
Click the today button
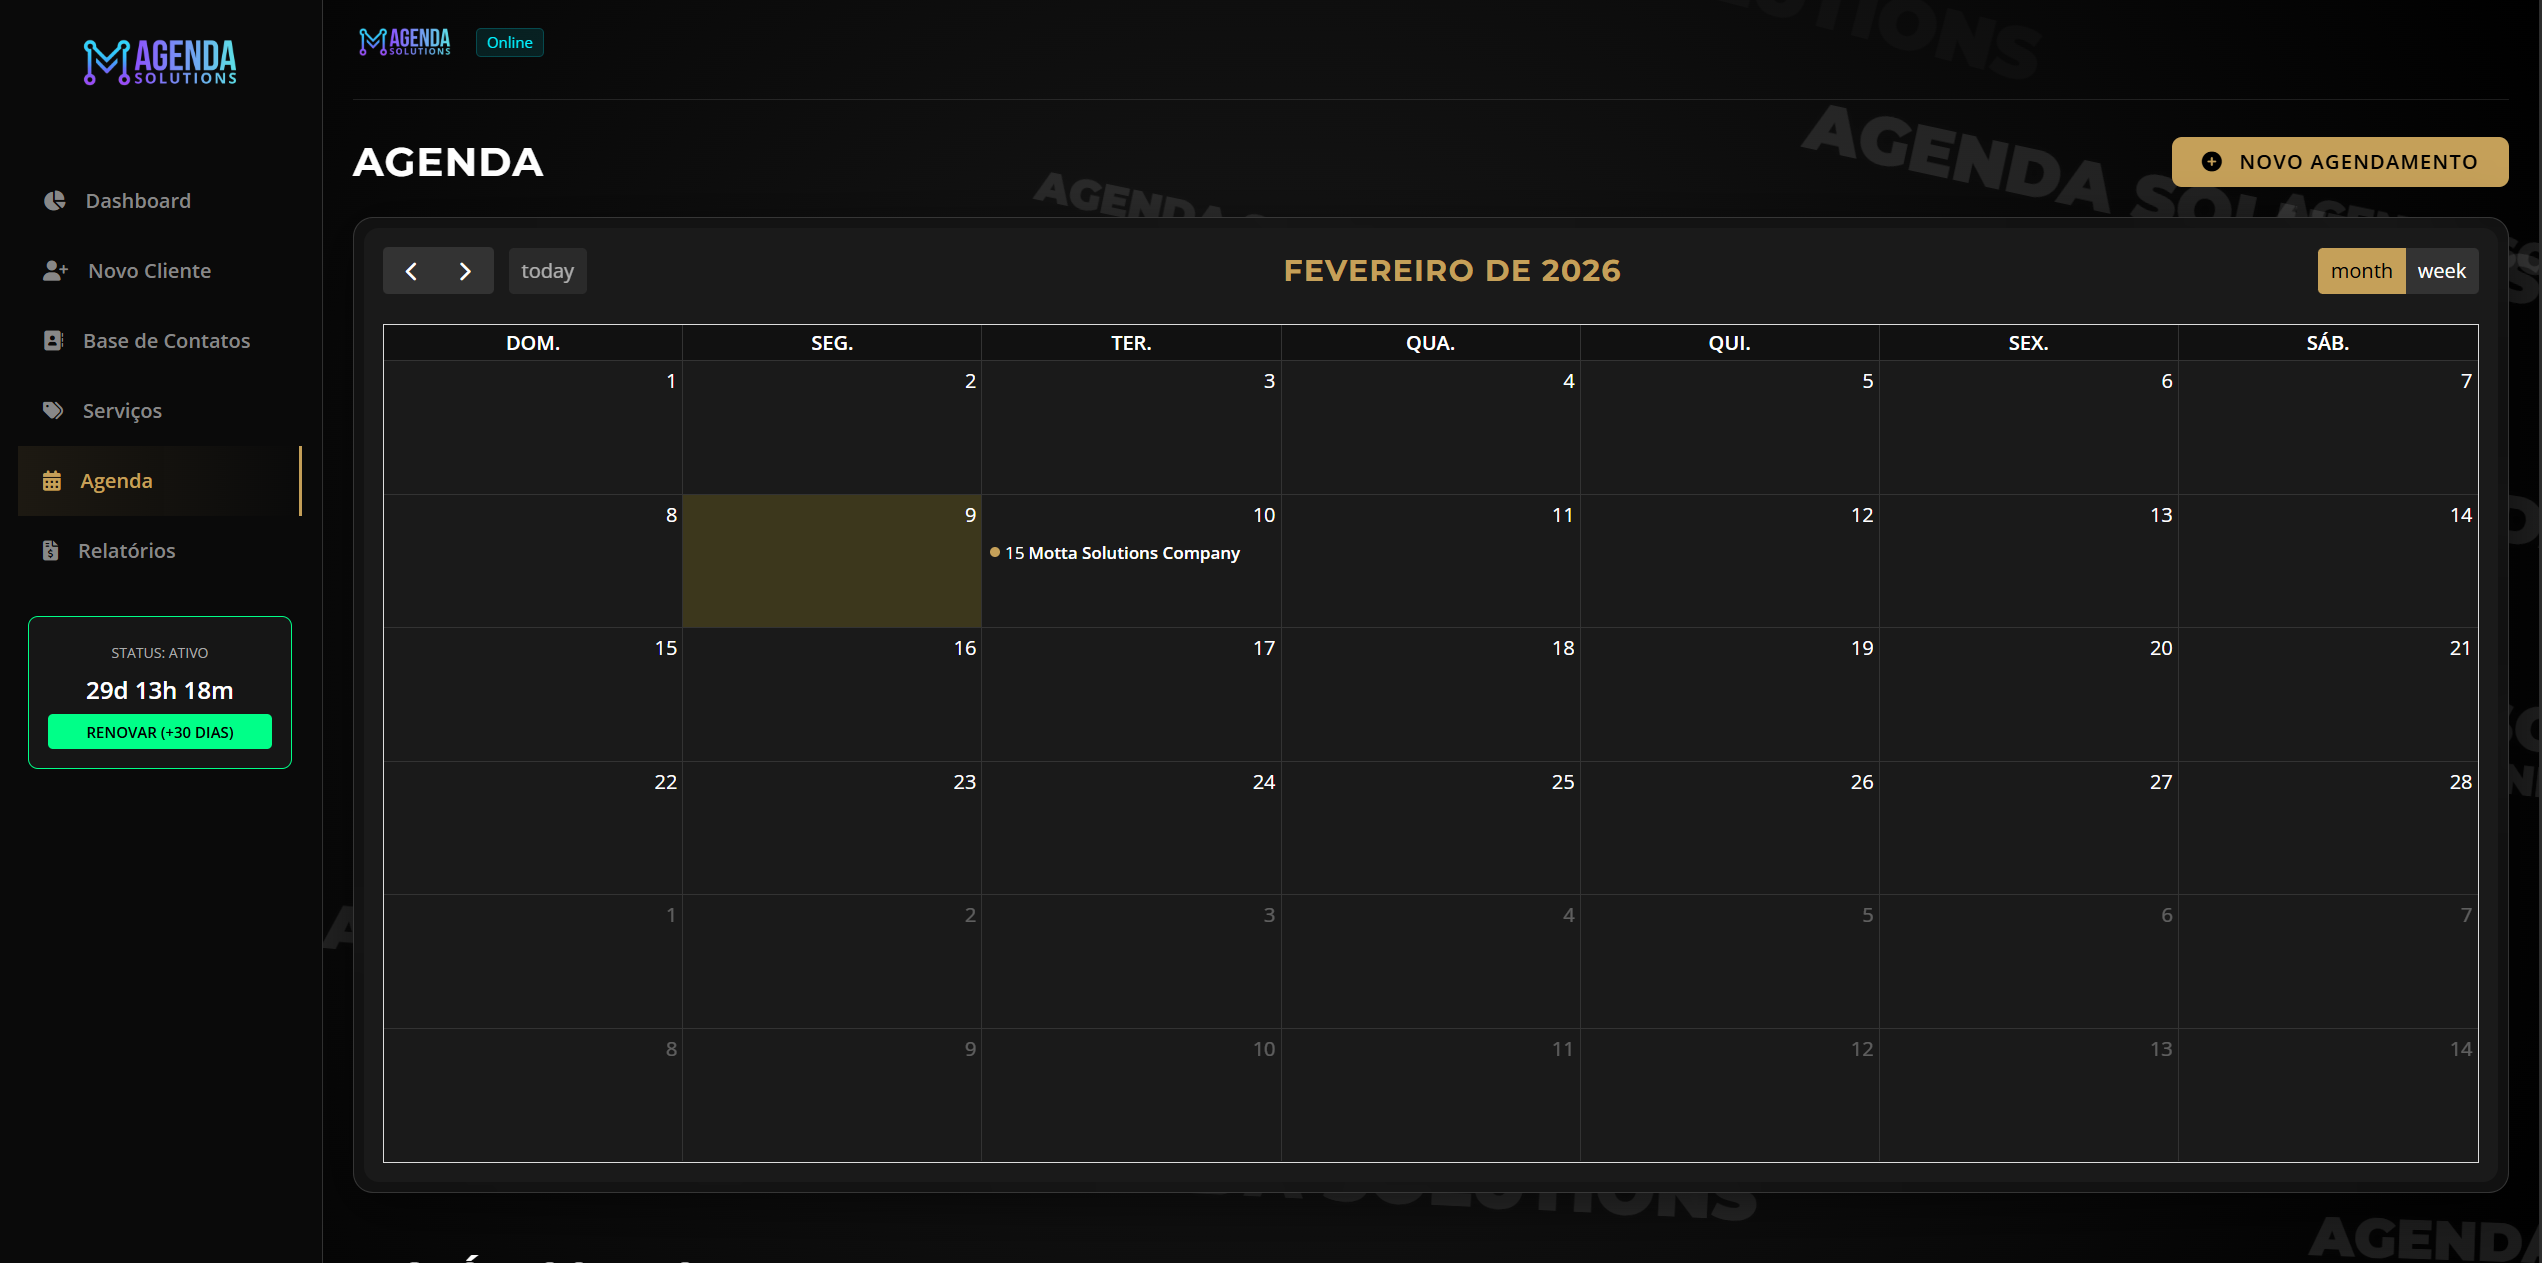point(547,270)
